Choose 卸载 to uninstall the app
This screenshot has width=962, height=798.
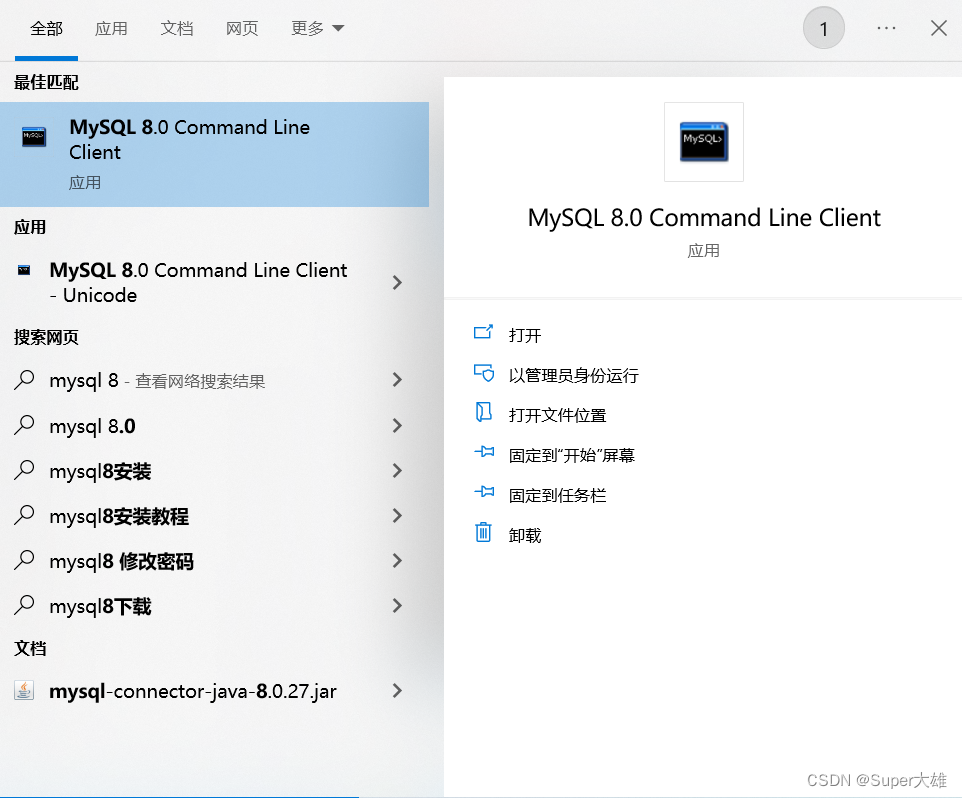coord(525,535)
